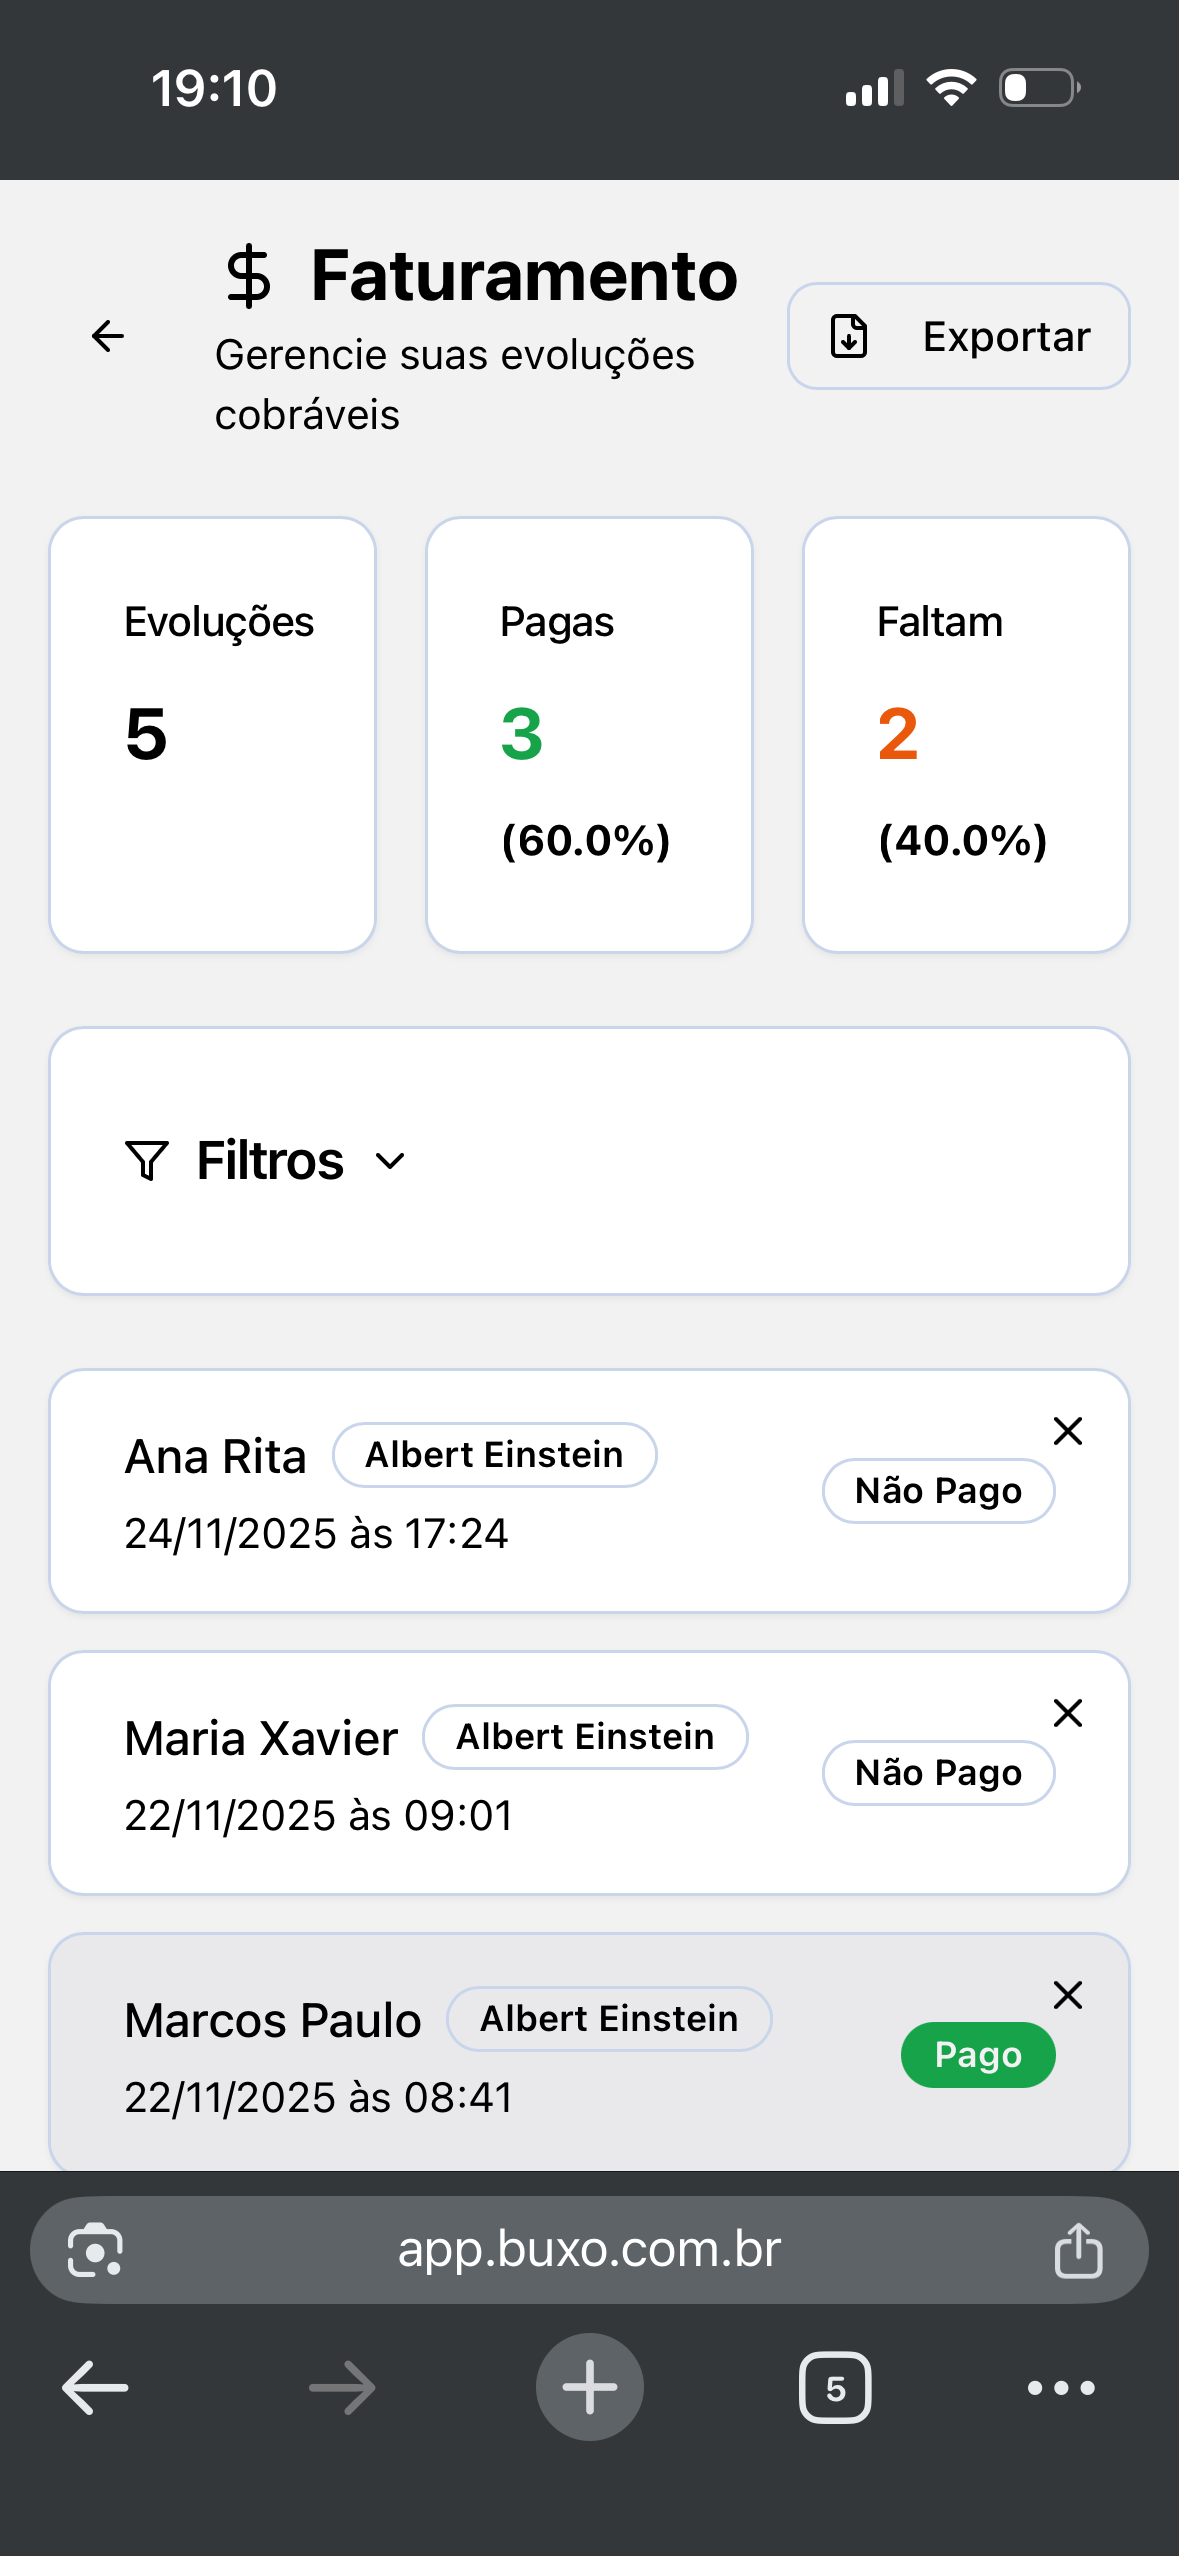Toggle Ana Rita's Não Pago status
The height and width of the screenshot is (2556, 1179).
[x=938, y=1491]
